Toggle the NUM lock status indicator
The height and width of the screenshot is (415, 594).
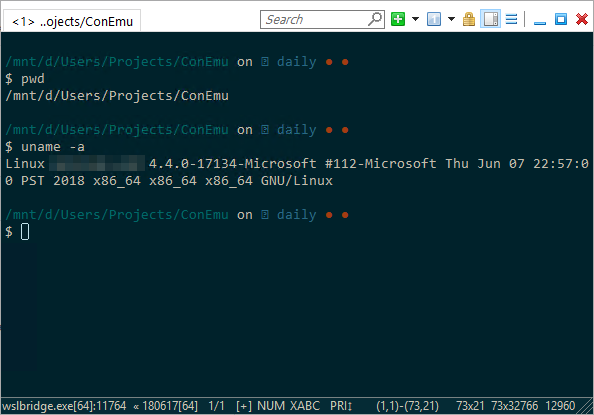click(271, 406)
